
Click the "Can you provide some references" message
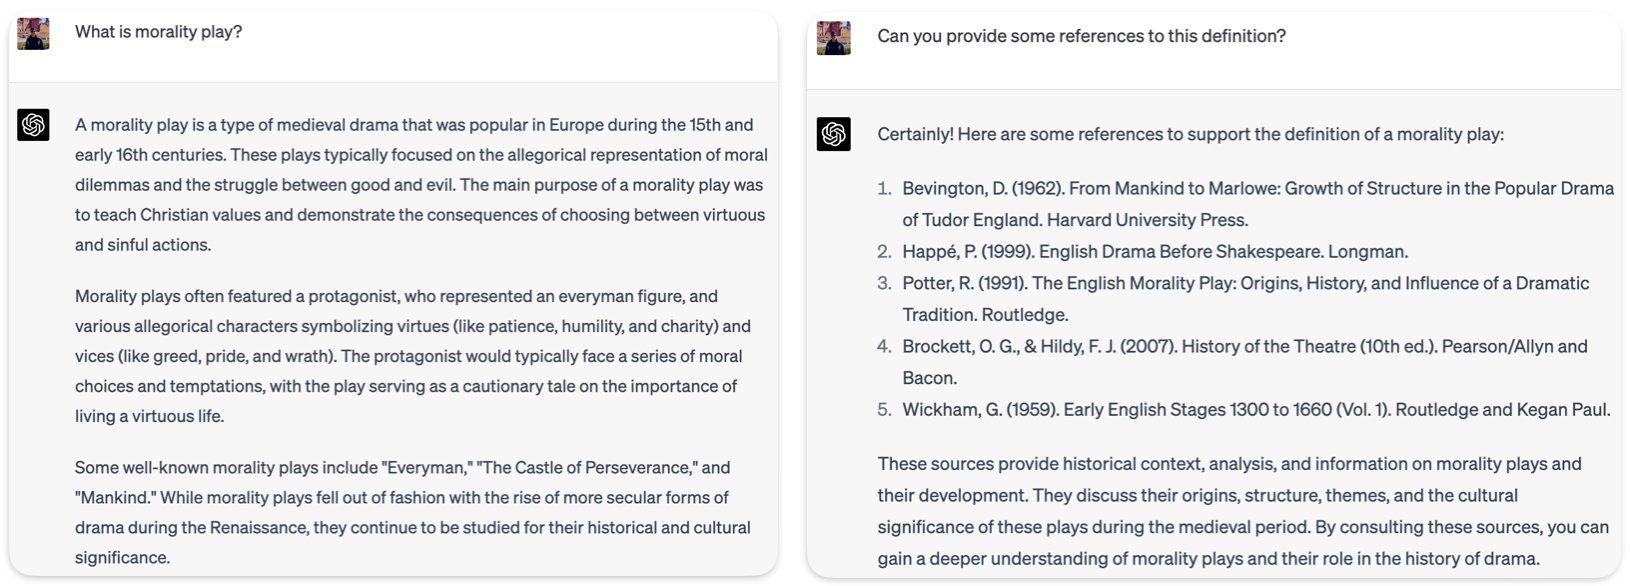[x=1081, y=36]
